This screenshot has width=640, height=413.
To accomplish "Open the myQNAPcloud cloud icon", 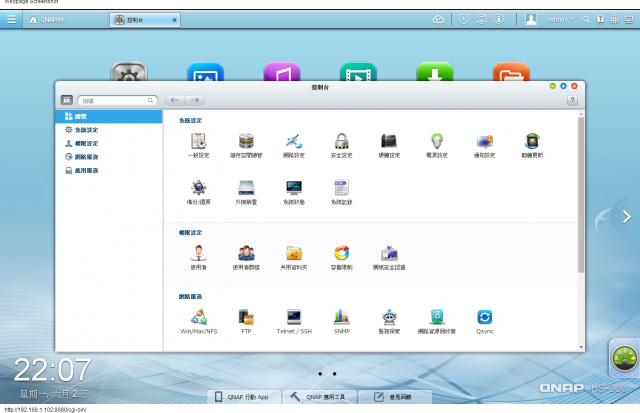I will (438, 19).
